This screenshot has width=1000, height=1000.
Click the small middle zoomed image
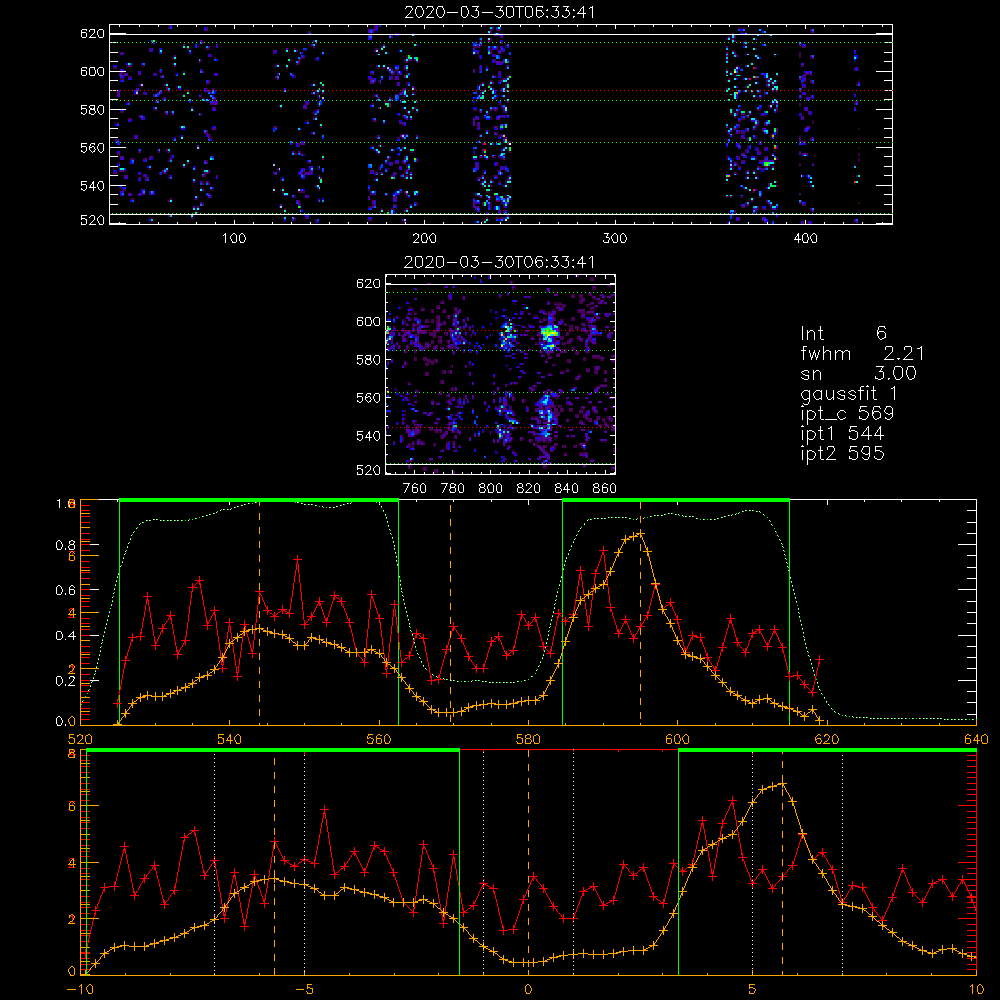click(x=500, y=374)
